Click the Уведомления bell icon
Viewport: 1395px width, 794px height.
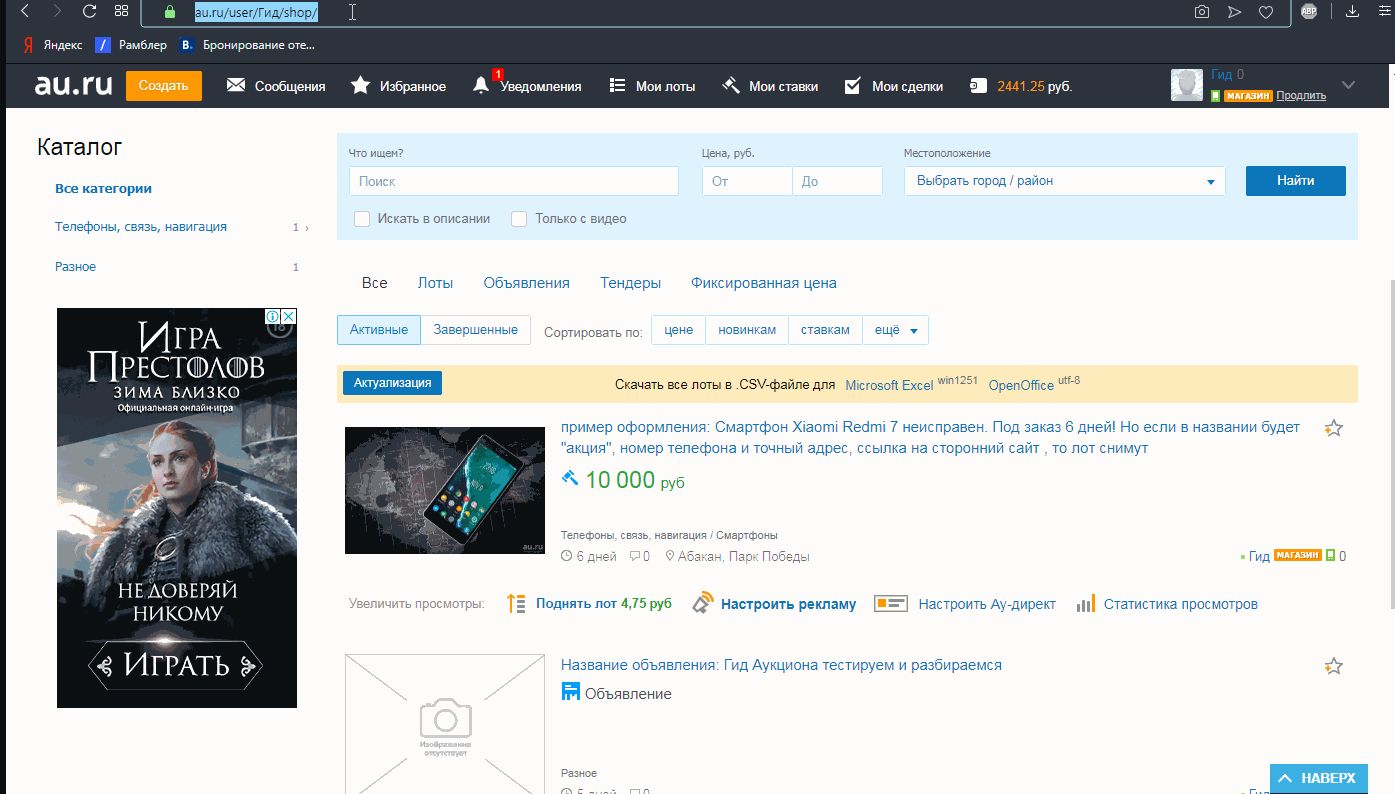pyautogui.click(x=481, y=86)
